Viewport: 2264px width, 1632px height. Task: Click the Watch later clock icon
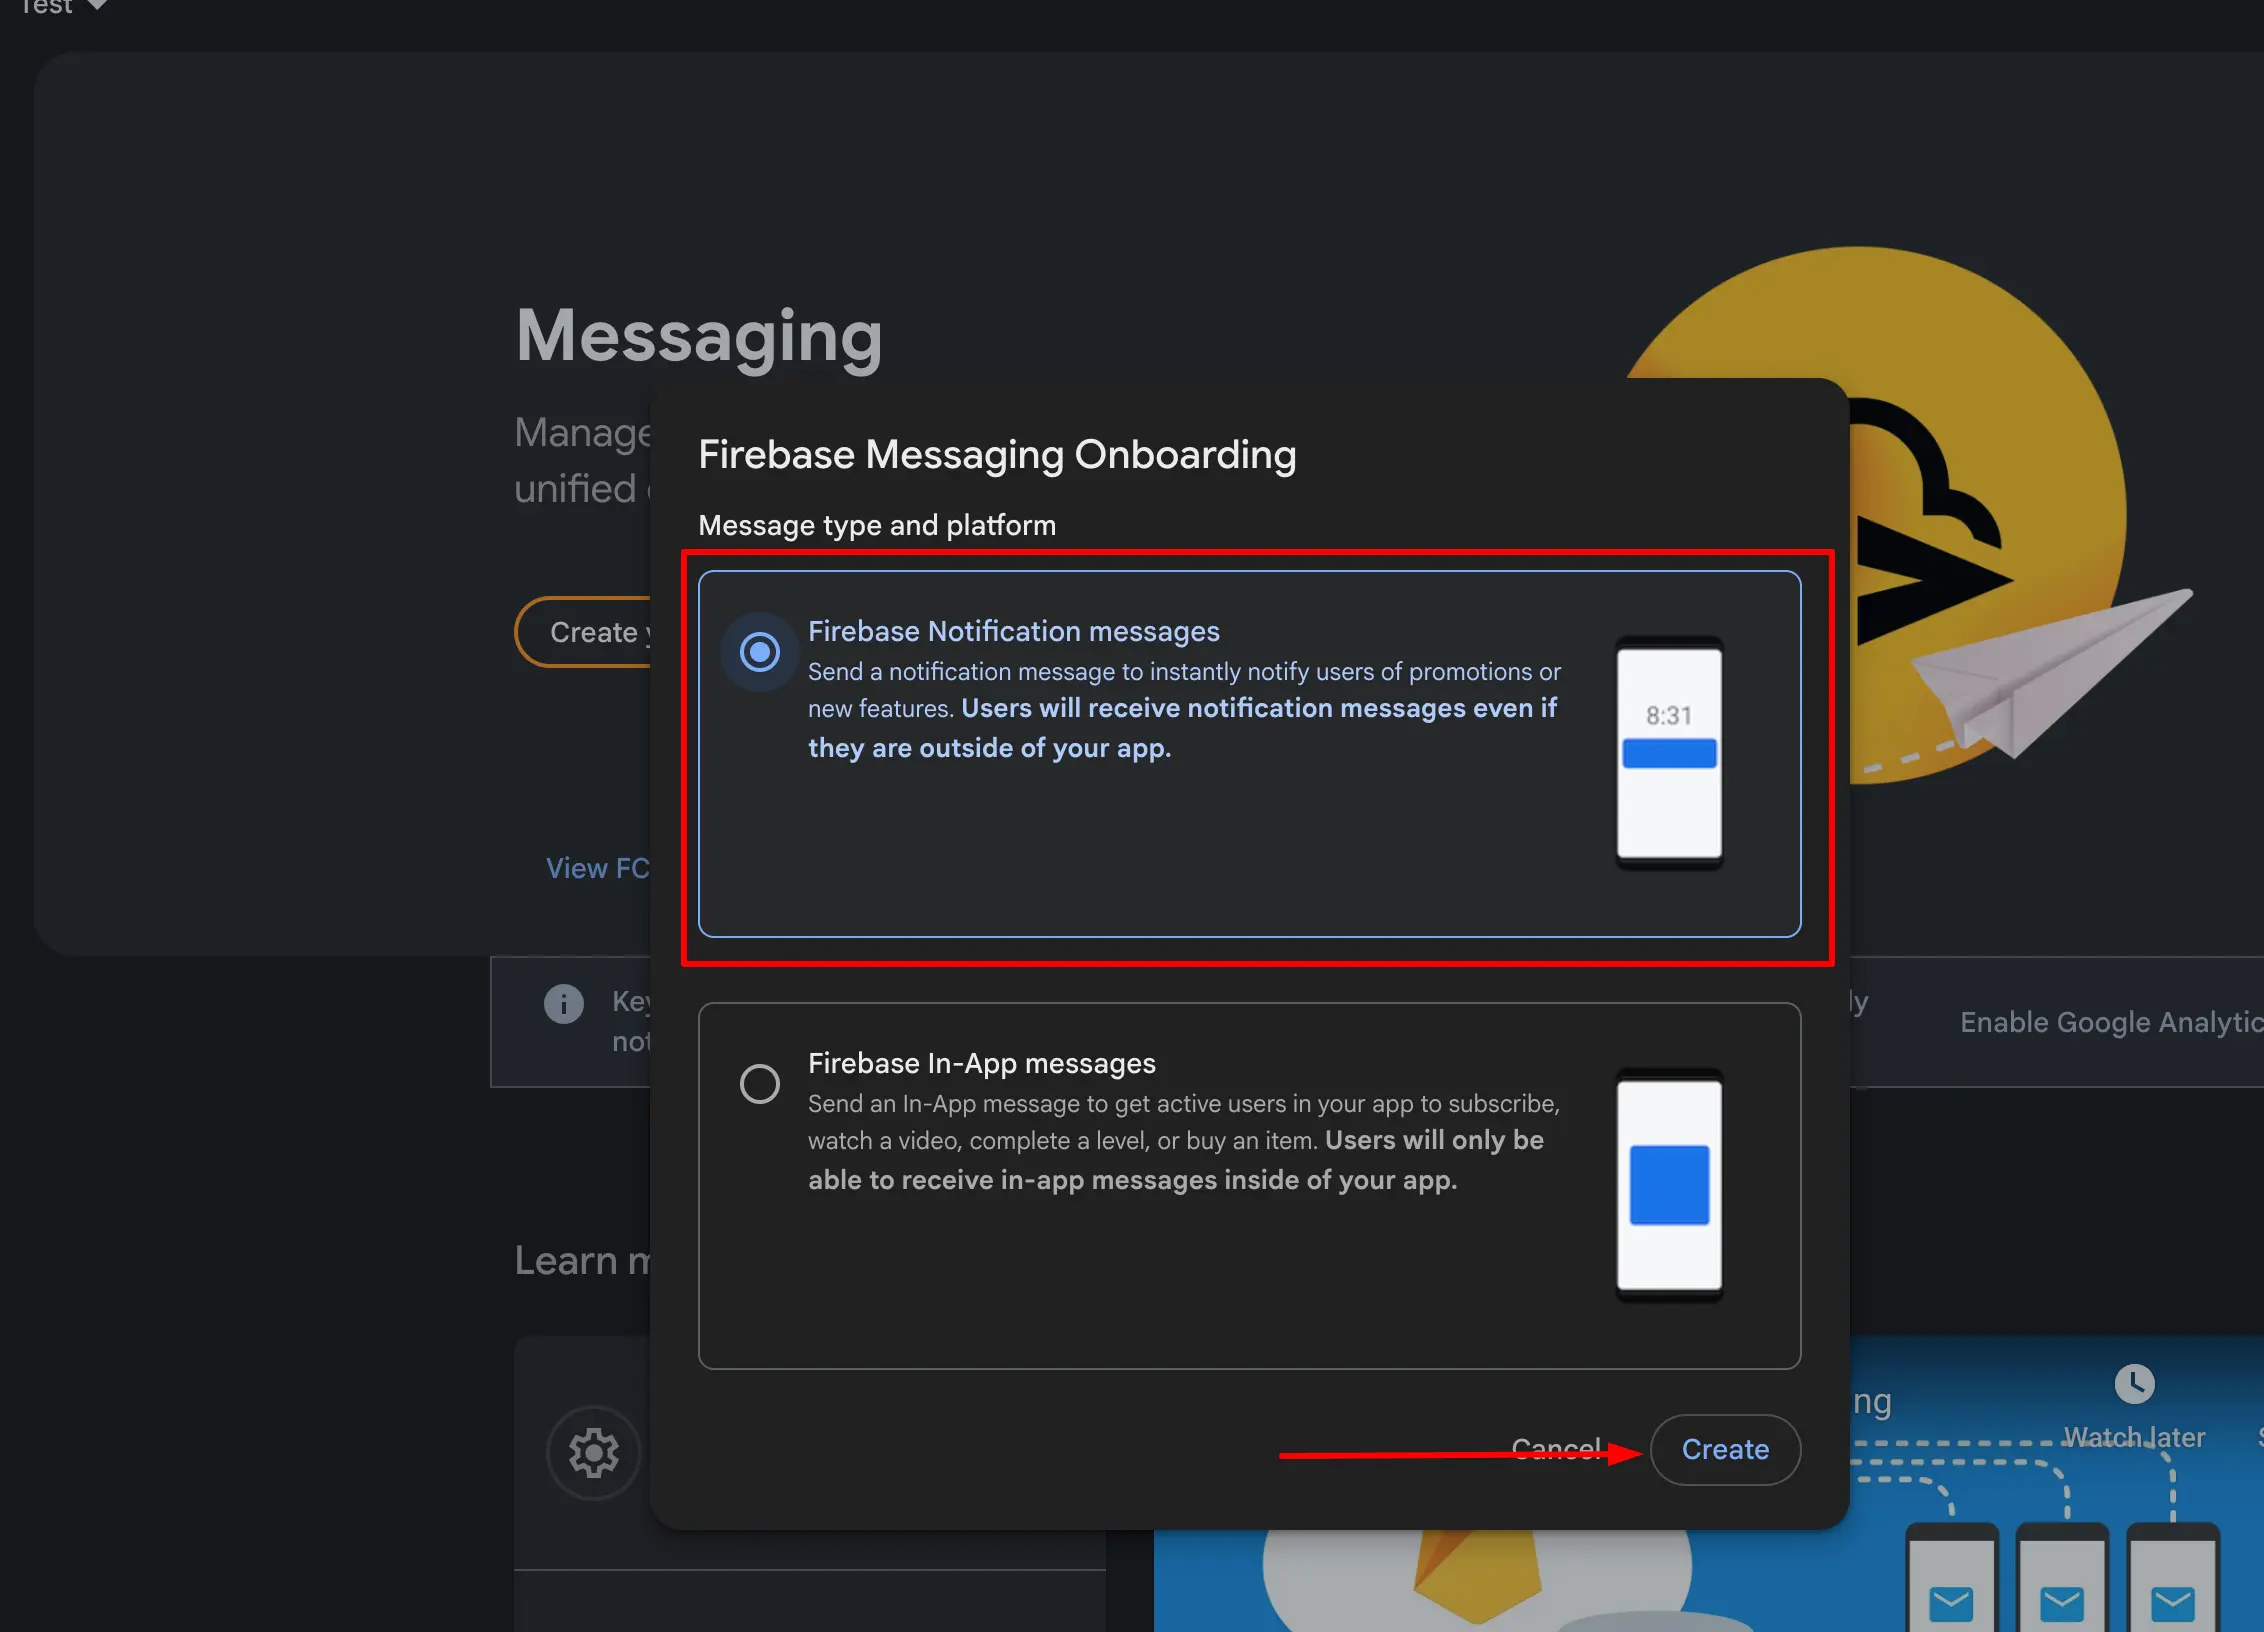[x=2134, y=1381]
